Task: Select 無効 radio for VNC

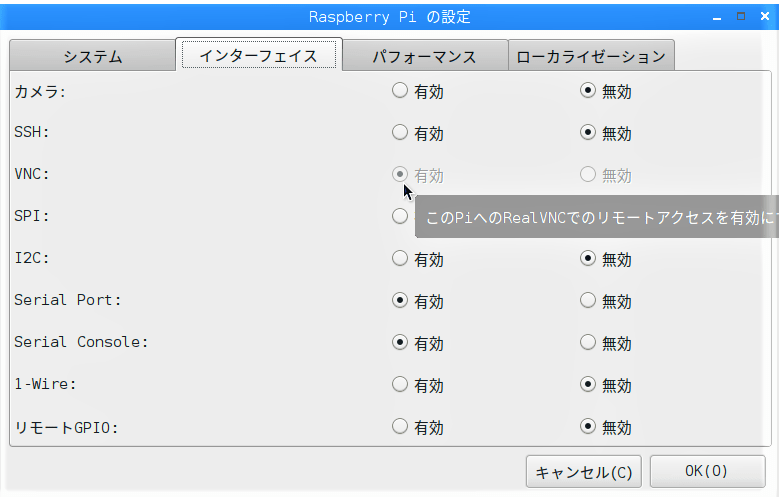Action: point(588,174)
